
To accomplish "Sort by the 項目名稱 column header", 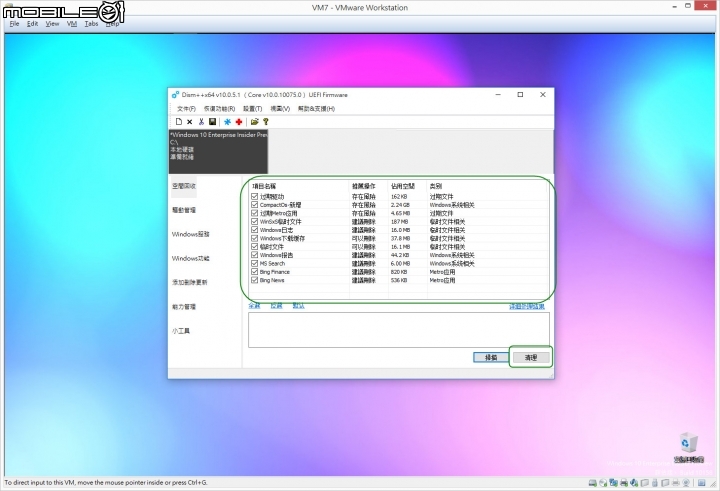I will [x=299, y=186].
